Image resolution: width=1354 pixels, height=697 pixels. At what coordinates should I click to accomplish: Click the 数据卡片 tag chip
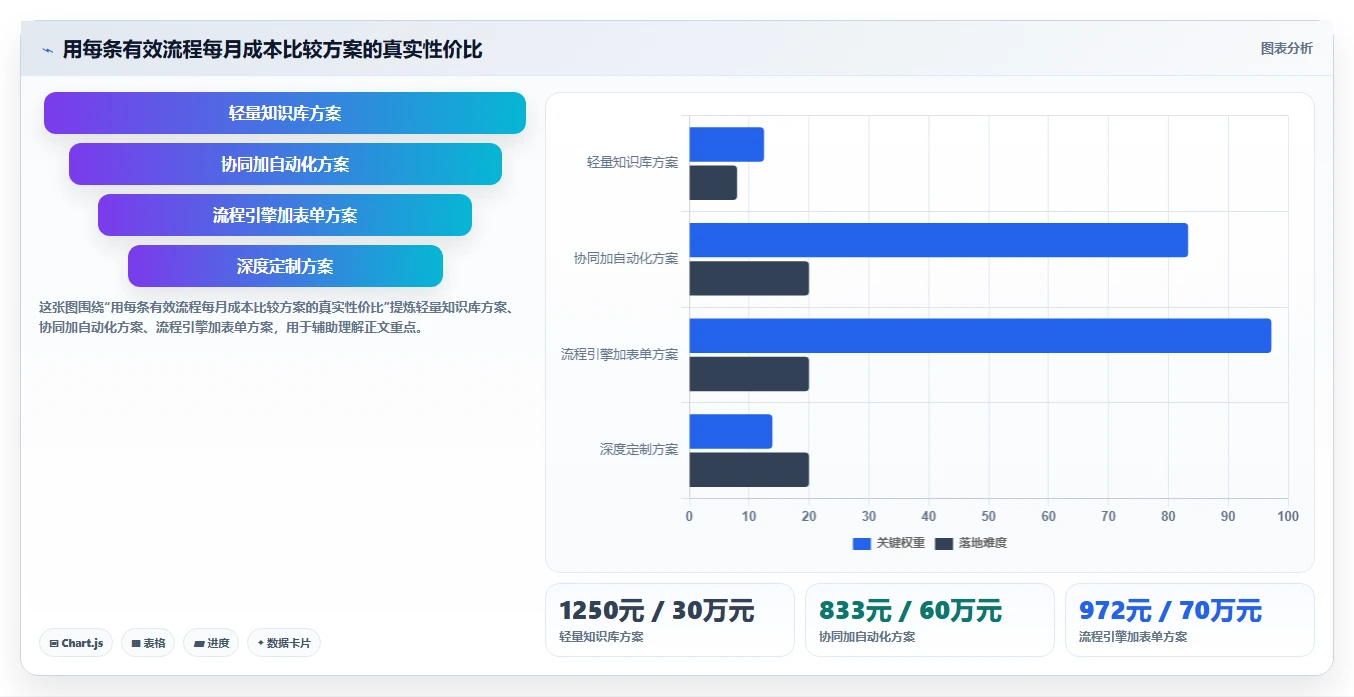pos(284,643)
